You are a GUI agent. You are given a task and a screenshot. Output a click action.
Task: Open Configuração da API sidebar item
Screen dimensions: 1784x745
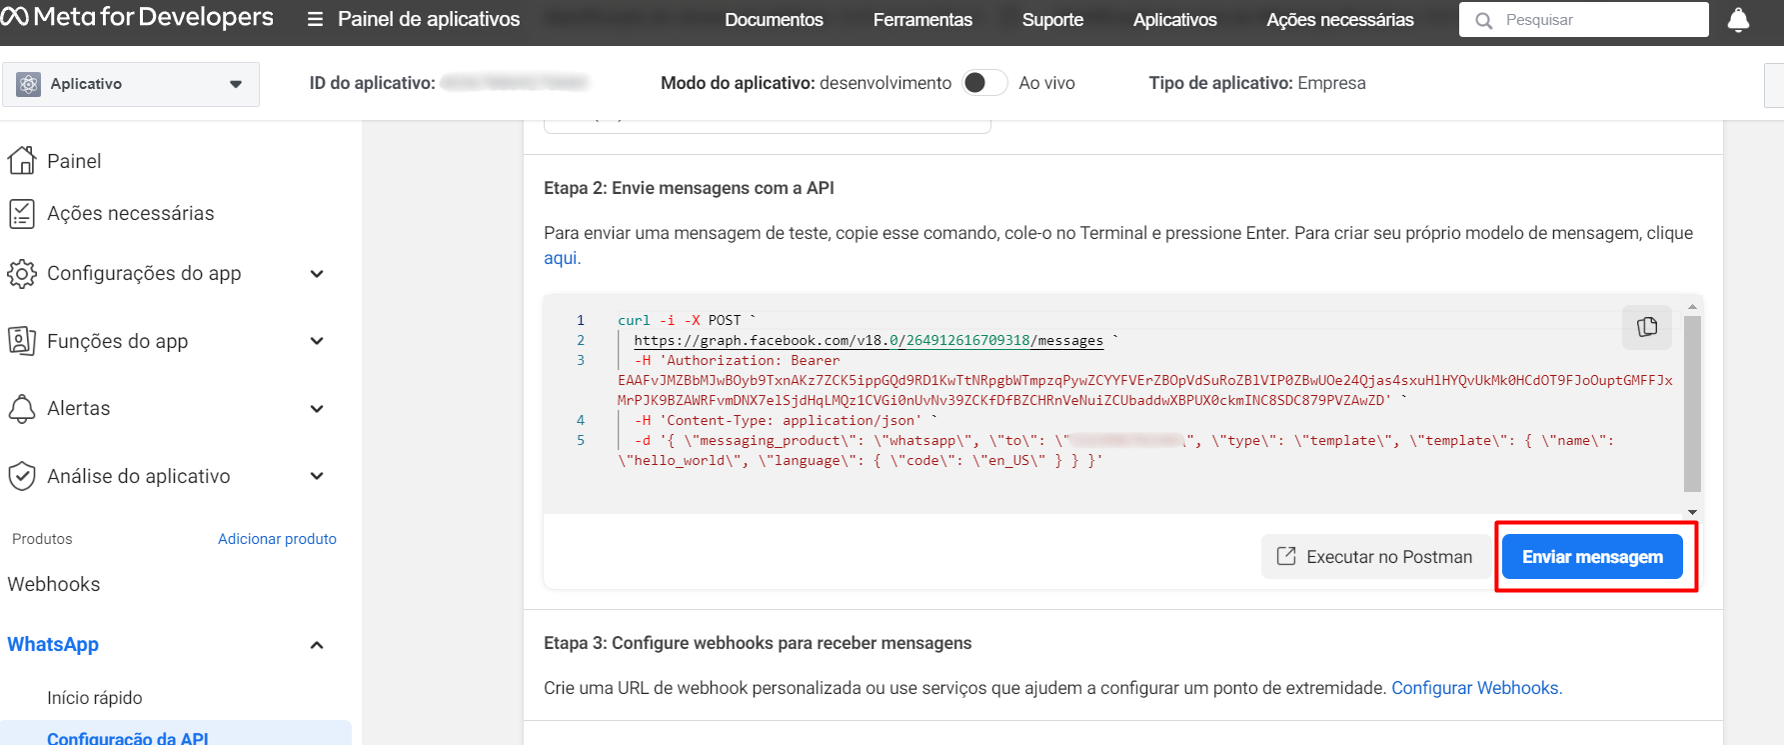[x=128, y=738]
